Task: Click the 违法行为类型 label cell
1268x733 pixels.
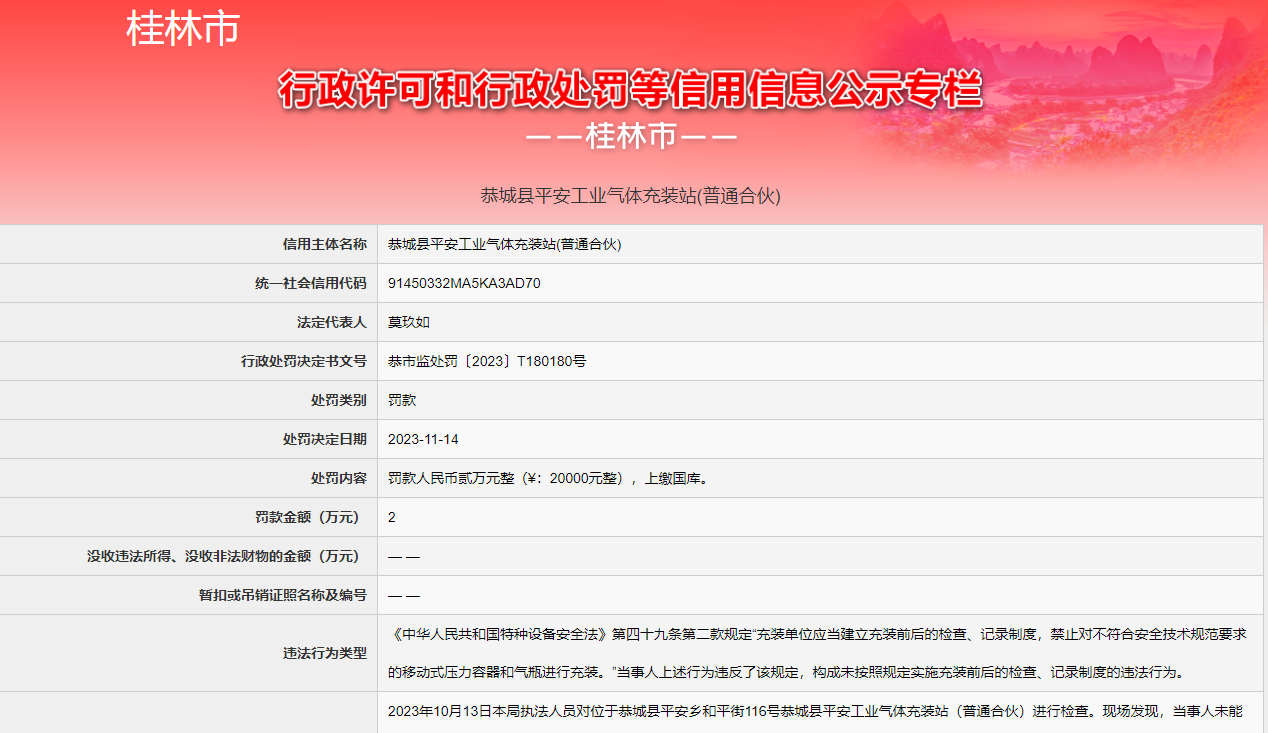Action: pyautogui.click(x=325, y=653)
